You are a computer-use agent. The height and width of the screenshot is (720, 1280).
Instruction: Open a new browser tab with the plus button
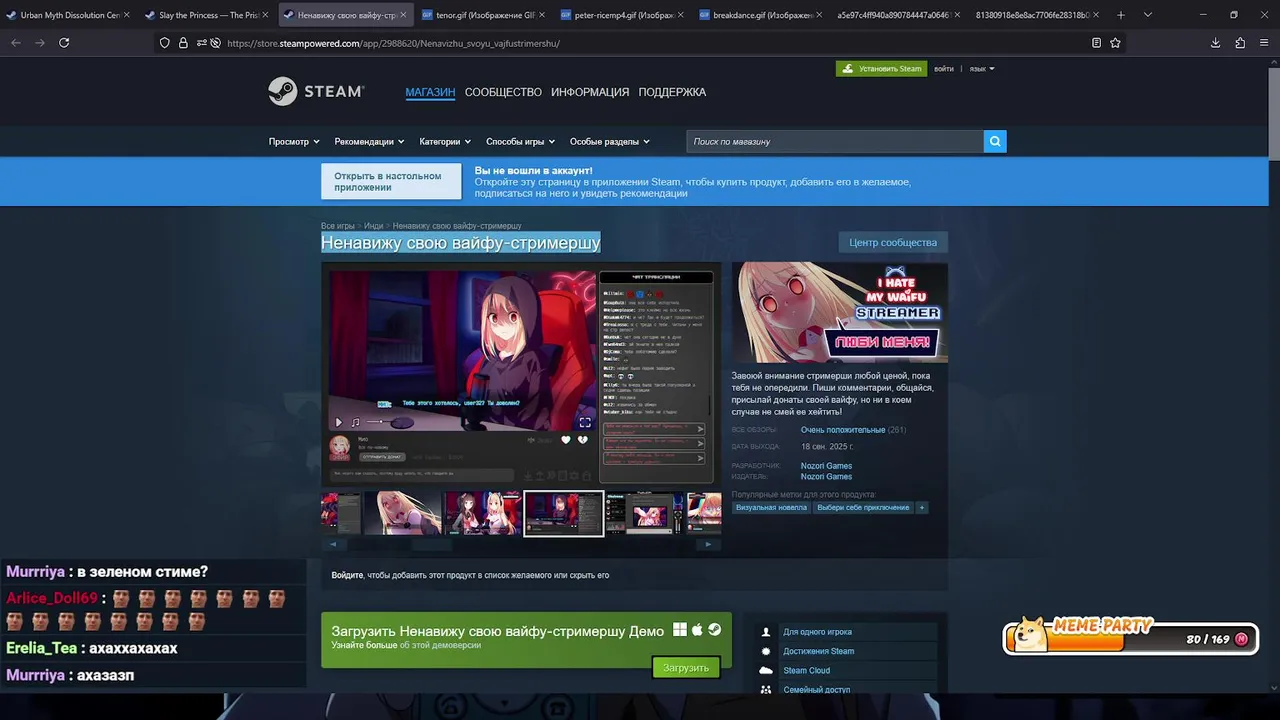click(x=1120, y=15)
